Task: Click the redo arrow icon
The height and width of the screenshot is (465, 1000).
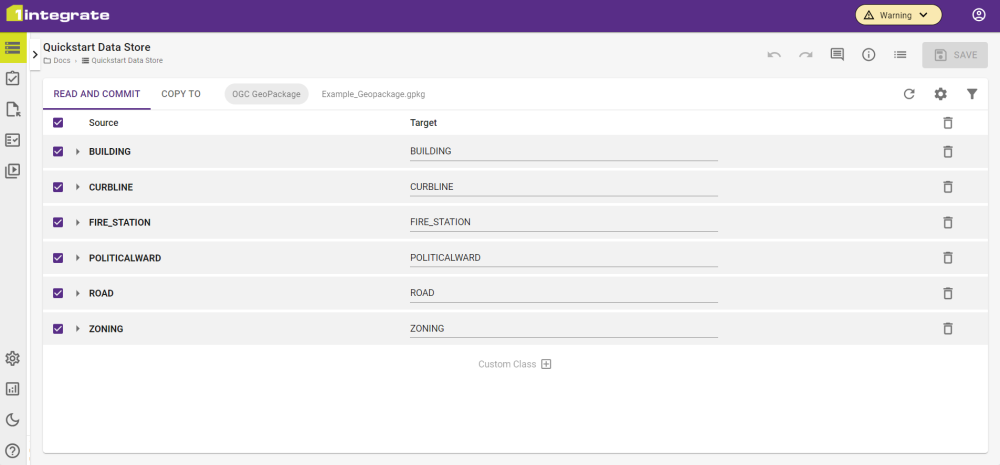Action: (x=805, y=55)
